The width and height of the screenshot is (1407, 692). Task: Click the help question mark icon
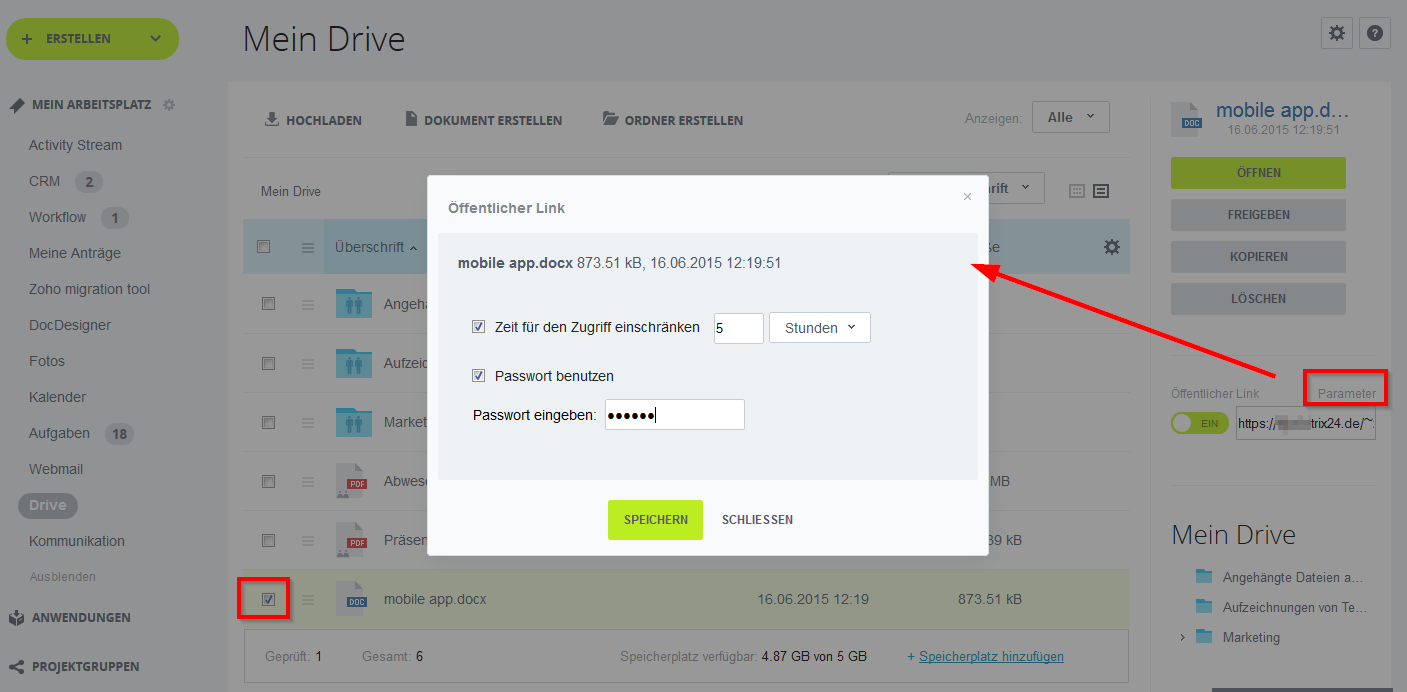pyautogui.click(x=1374, y=33)
